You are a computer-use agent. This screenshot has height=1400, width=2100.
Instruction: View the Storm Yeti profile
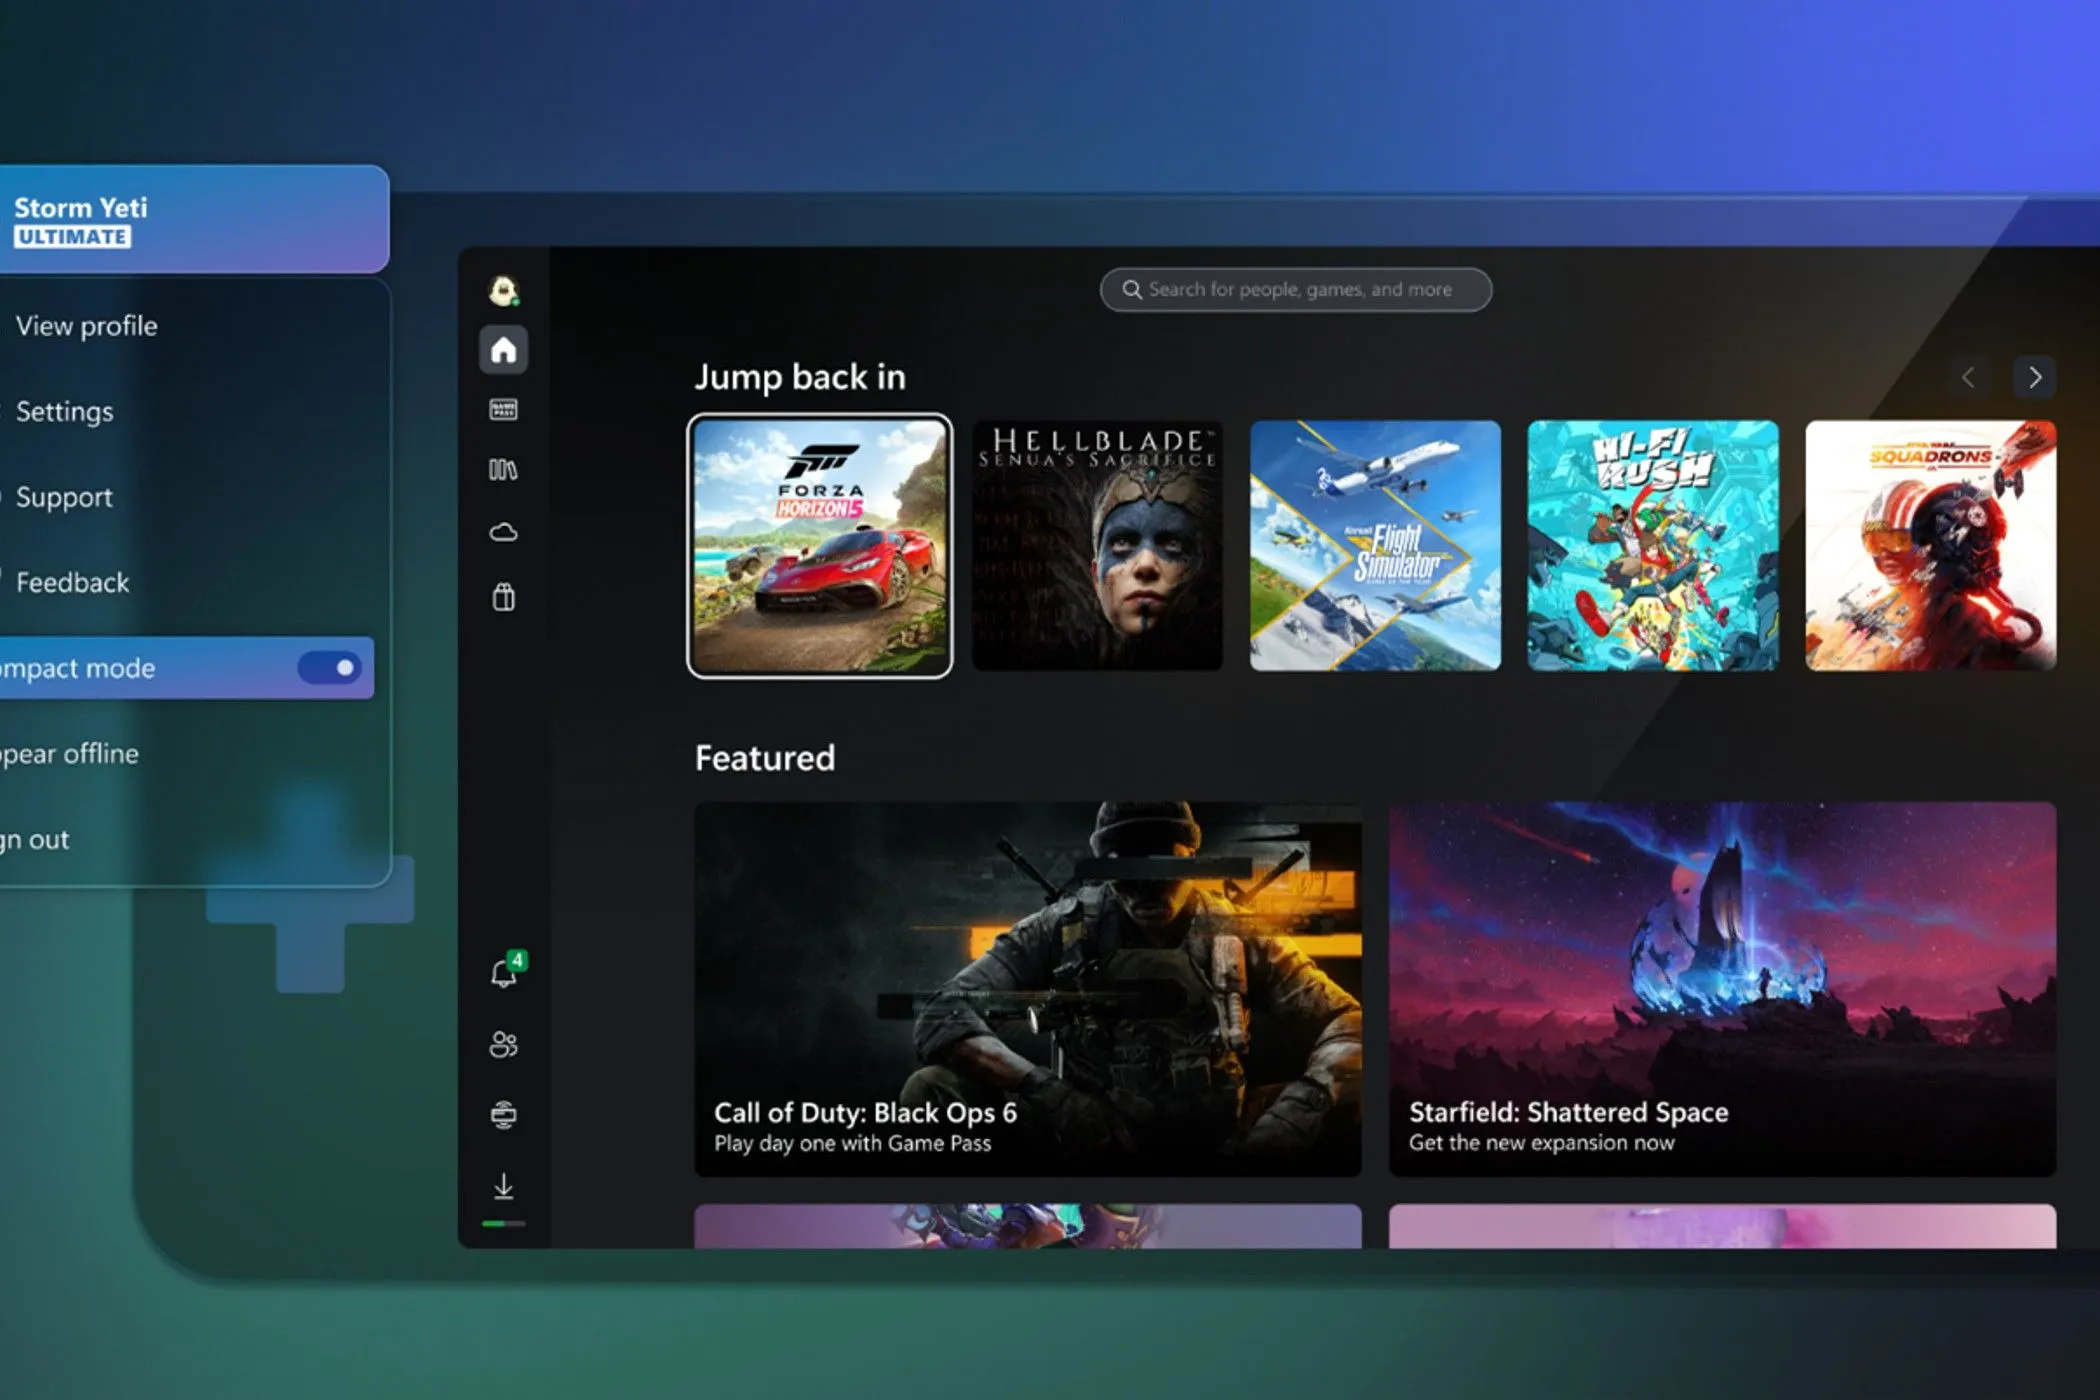pyautogui.click(x=86, y=325)
